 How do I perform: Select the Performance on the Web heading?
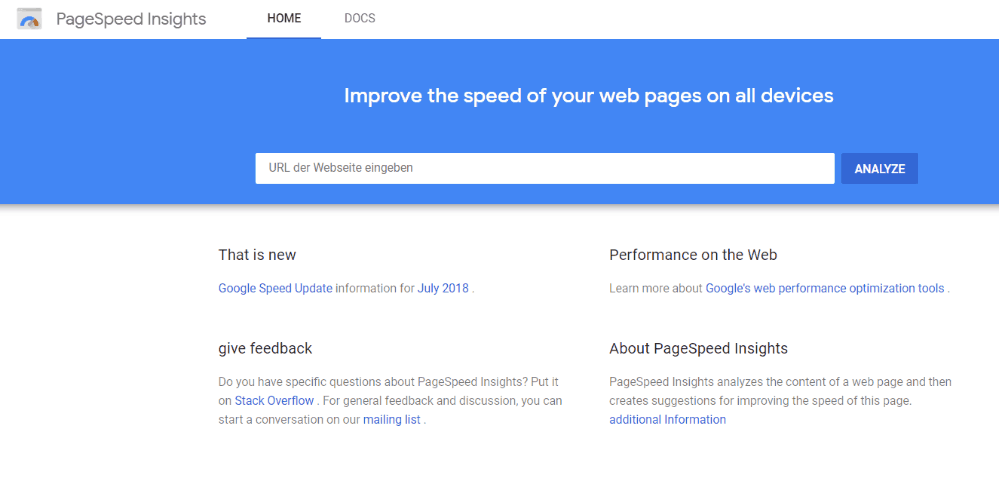(693, 255)
